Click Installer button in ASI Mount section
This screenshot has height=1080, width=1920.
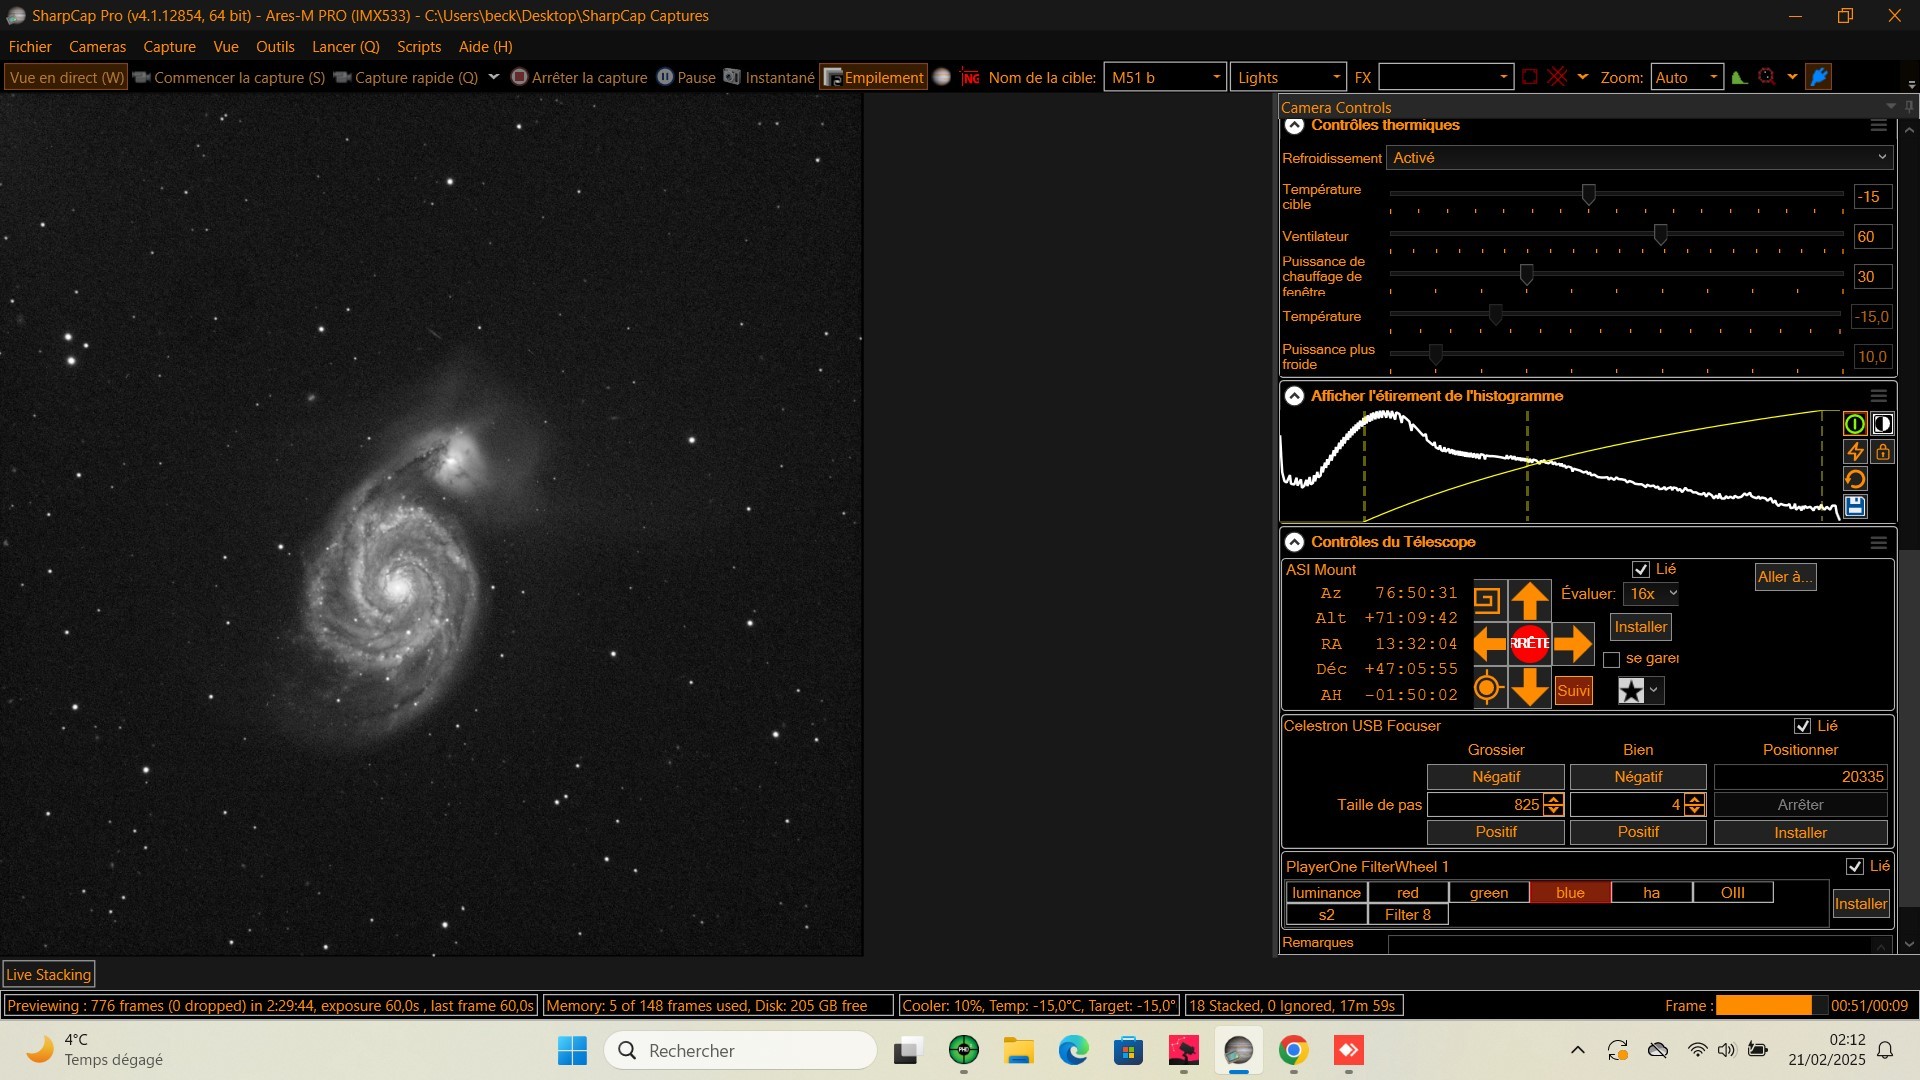coord(1641,627)
